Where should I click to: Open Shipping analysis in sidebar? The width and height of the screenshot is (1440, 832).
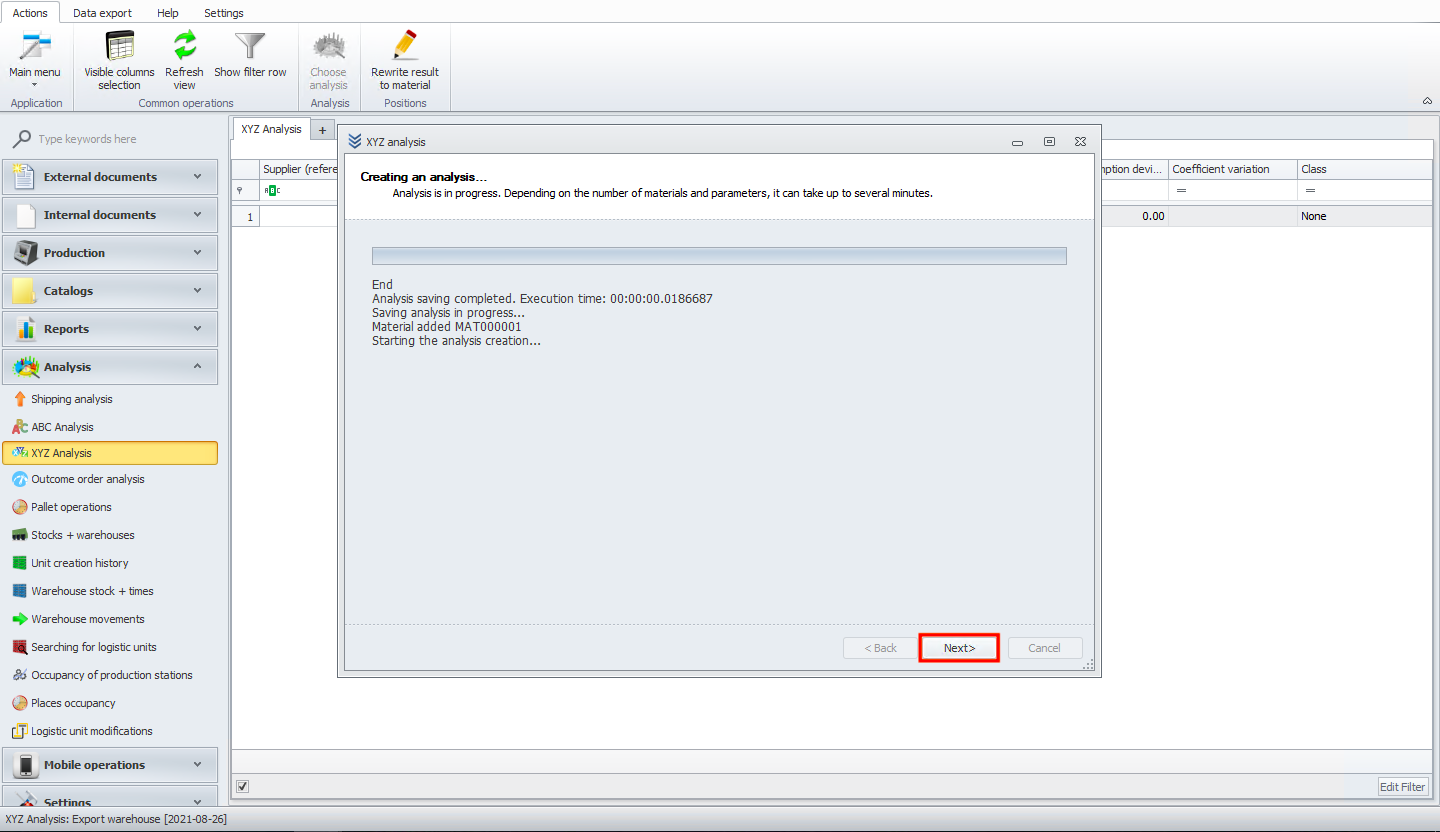click(72, 399)
